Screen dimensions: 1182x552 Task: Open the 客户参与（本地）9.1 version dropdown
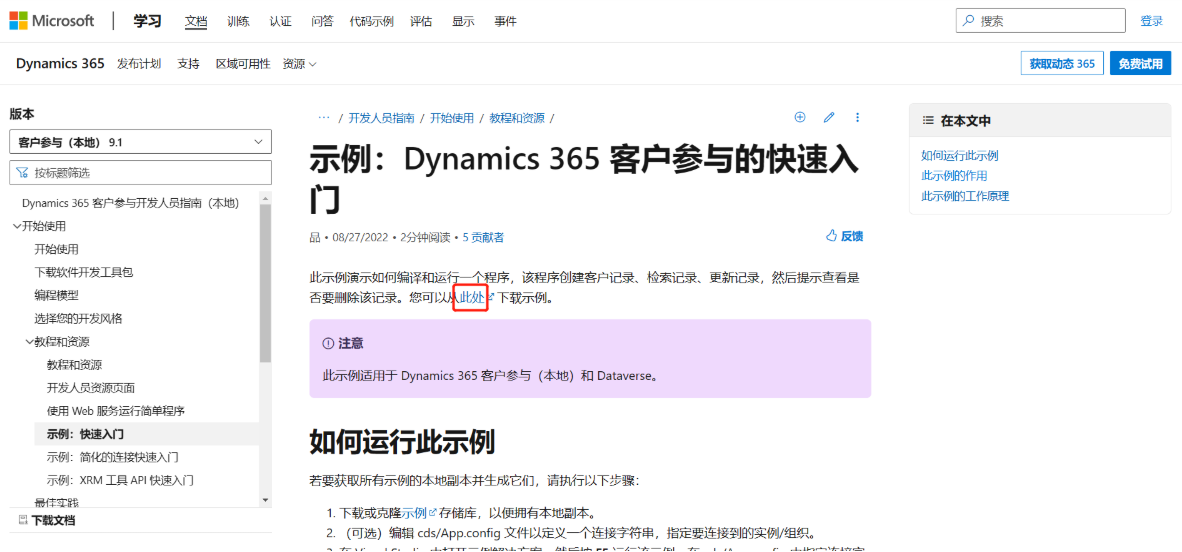coord(140,142)
